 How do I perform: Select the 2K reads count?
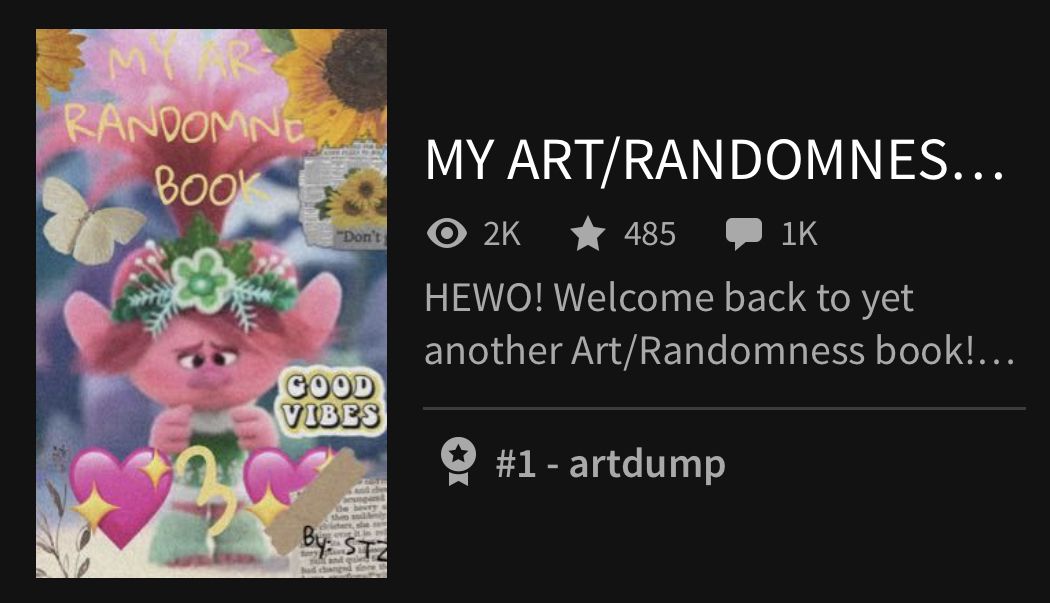tap(502, 234)
